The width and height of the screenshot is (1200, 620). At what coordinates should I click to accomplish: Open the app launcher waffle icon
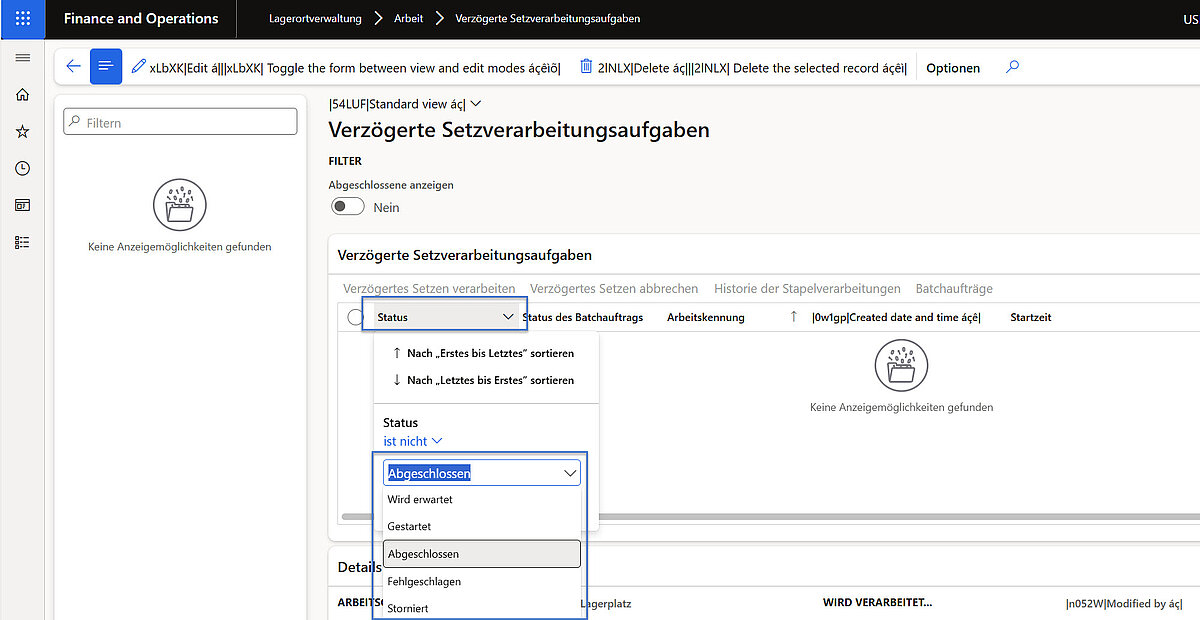(x=22, y=19)
